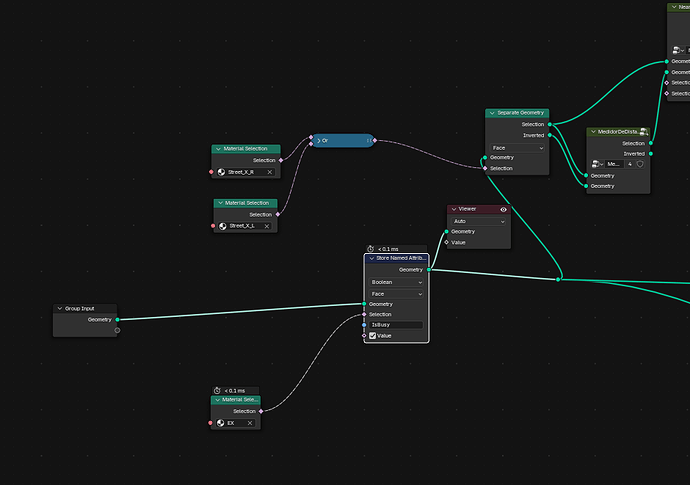Viewport: 690px width, 485px height.
Task: Select the Viewer node title
Action: click(467, 209)
